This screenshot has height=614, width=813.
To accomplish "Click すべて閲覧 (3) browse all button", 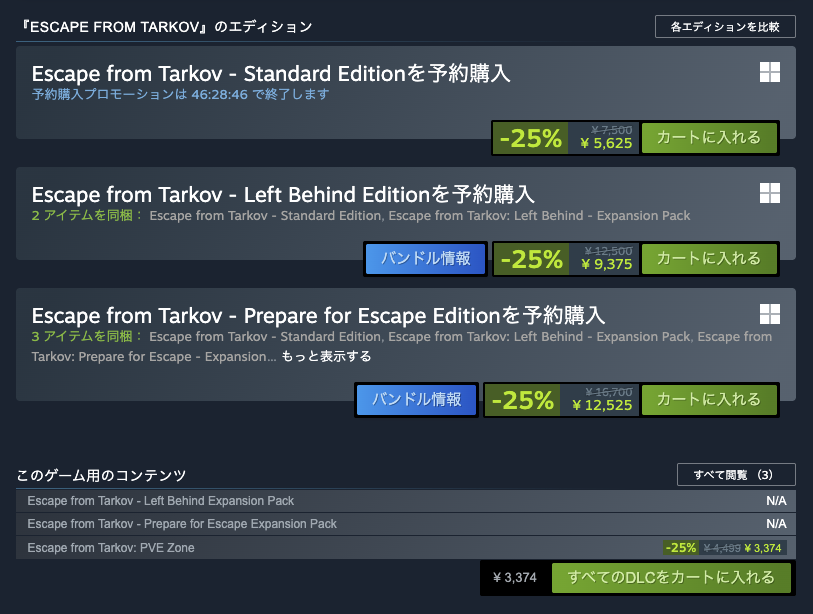I will (735, 474).
